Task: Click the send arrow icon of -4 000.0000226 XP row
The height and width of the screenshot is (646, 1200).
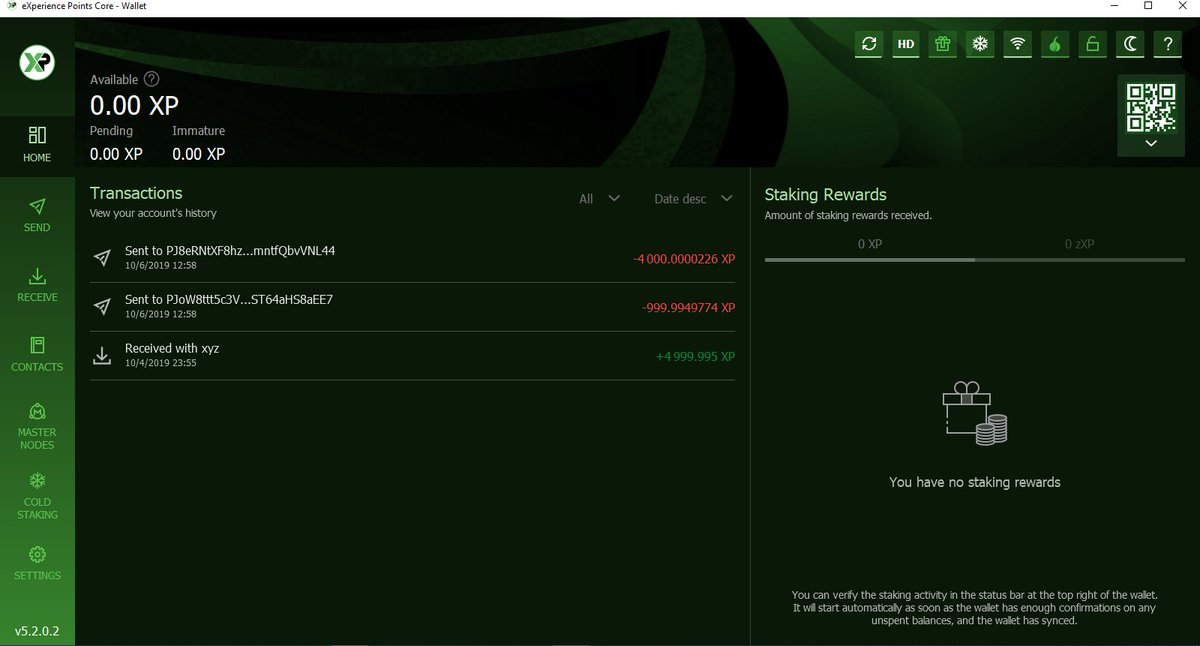Action: pos(102,258)
